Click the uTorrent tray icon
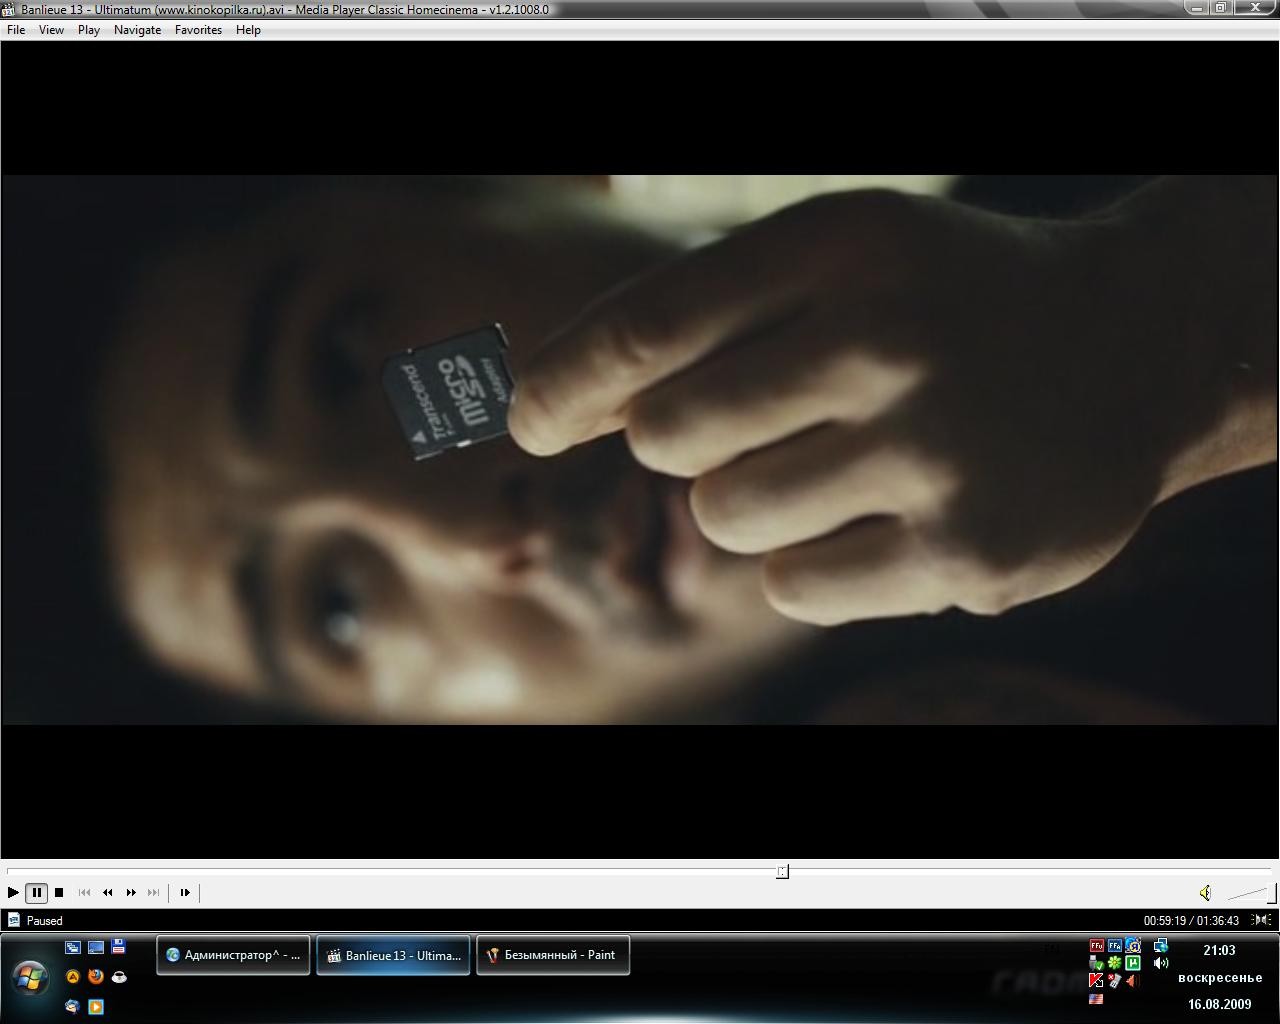This screenshot has width=1280, height=1024. tap(1133, 963)
